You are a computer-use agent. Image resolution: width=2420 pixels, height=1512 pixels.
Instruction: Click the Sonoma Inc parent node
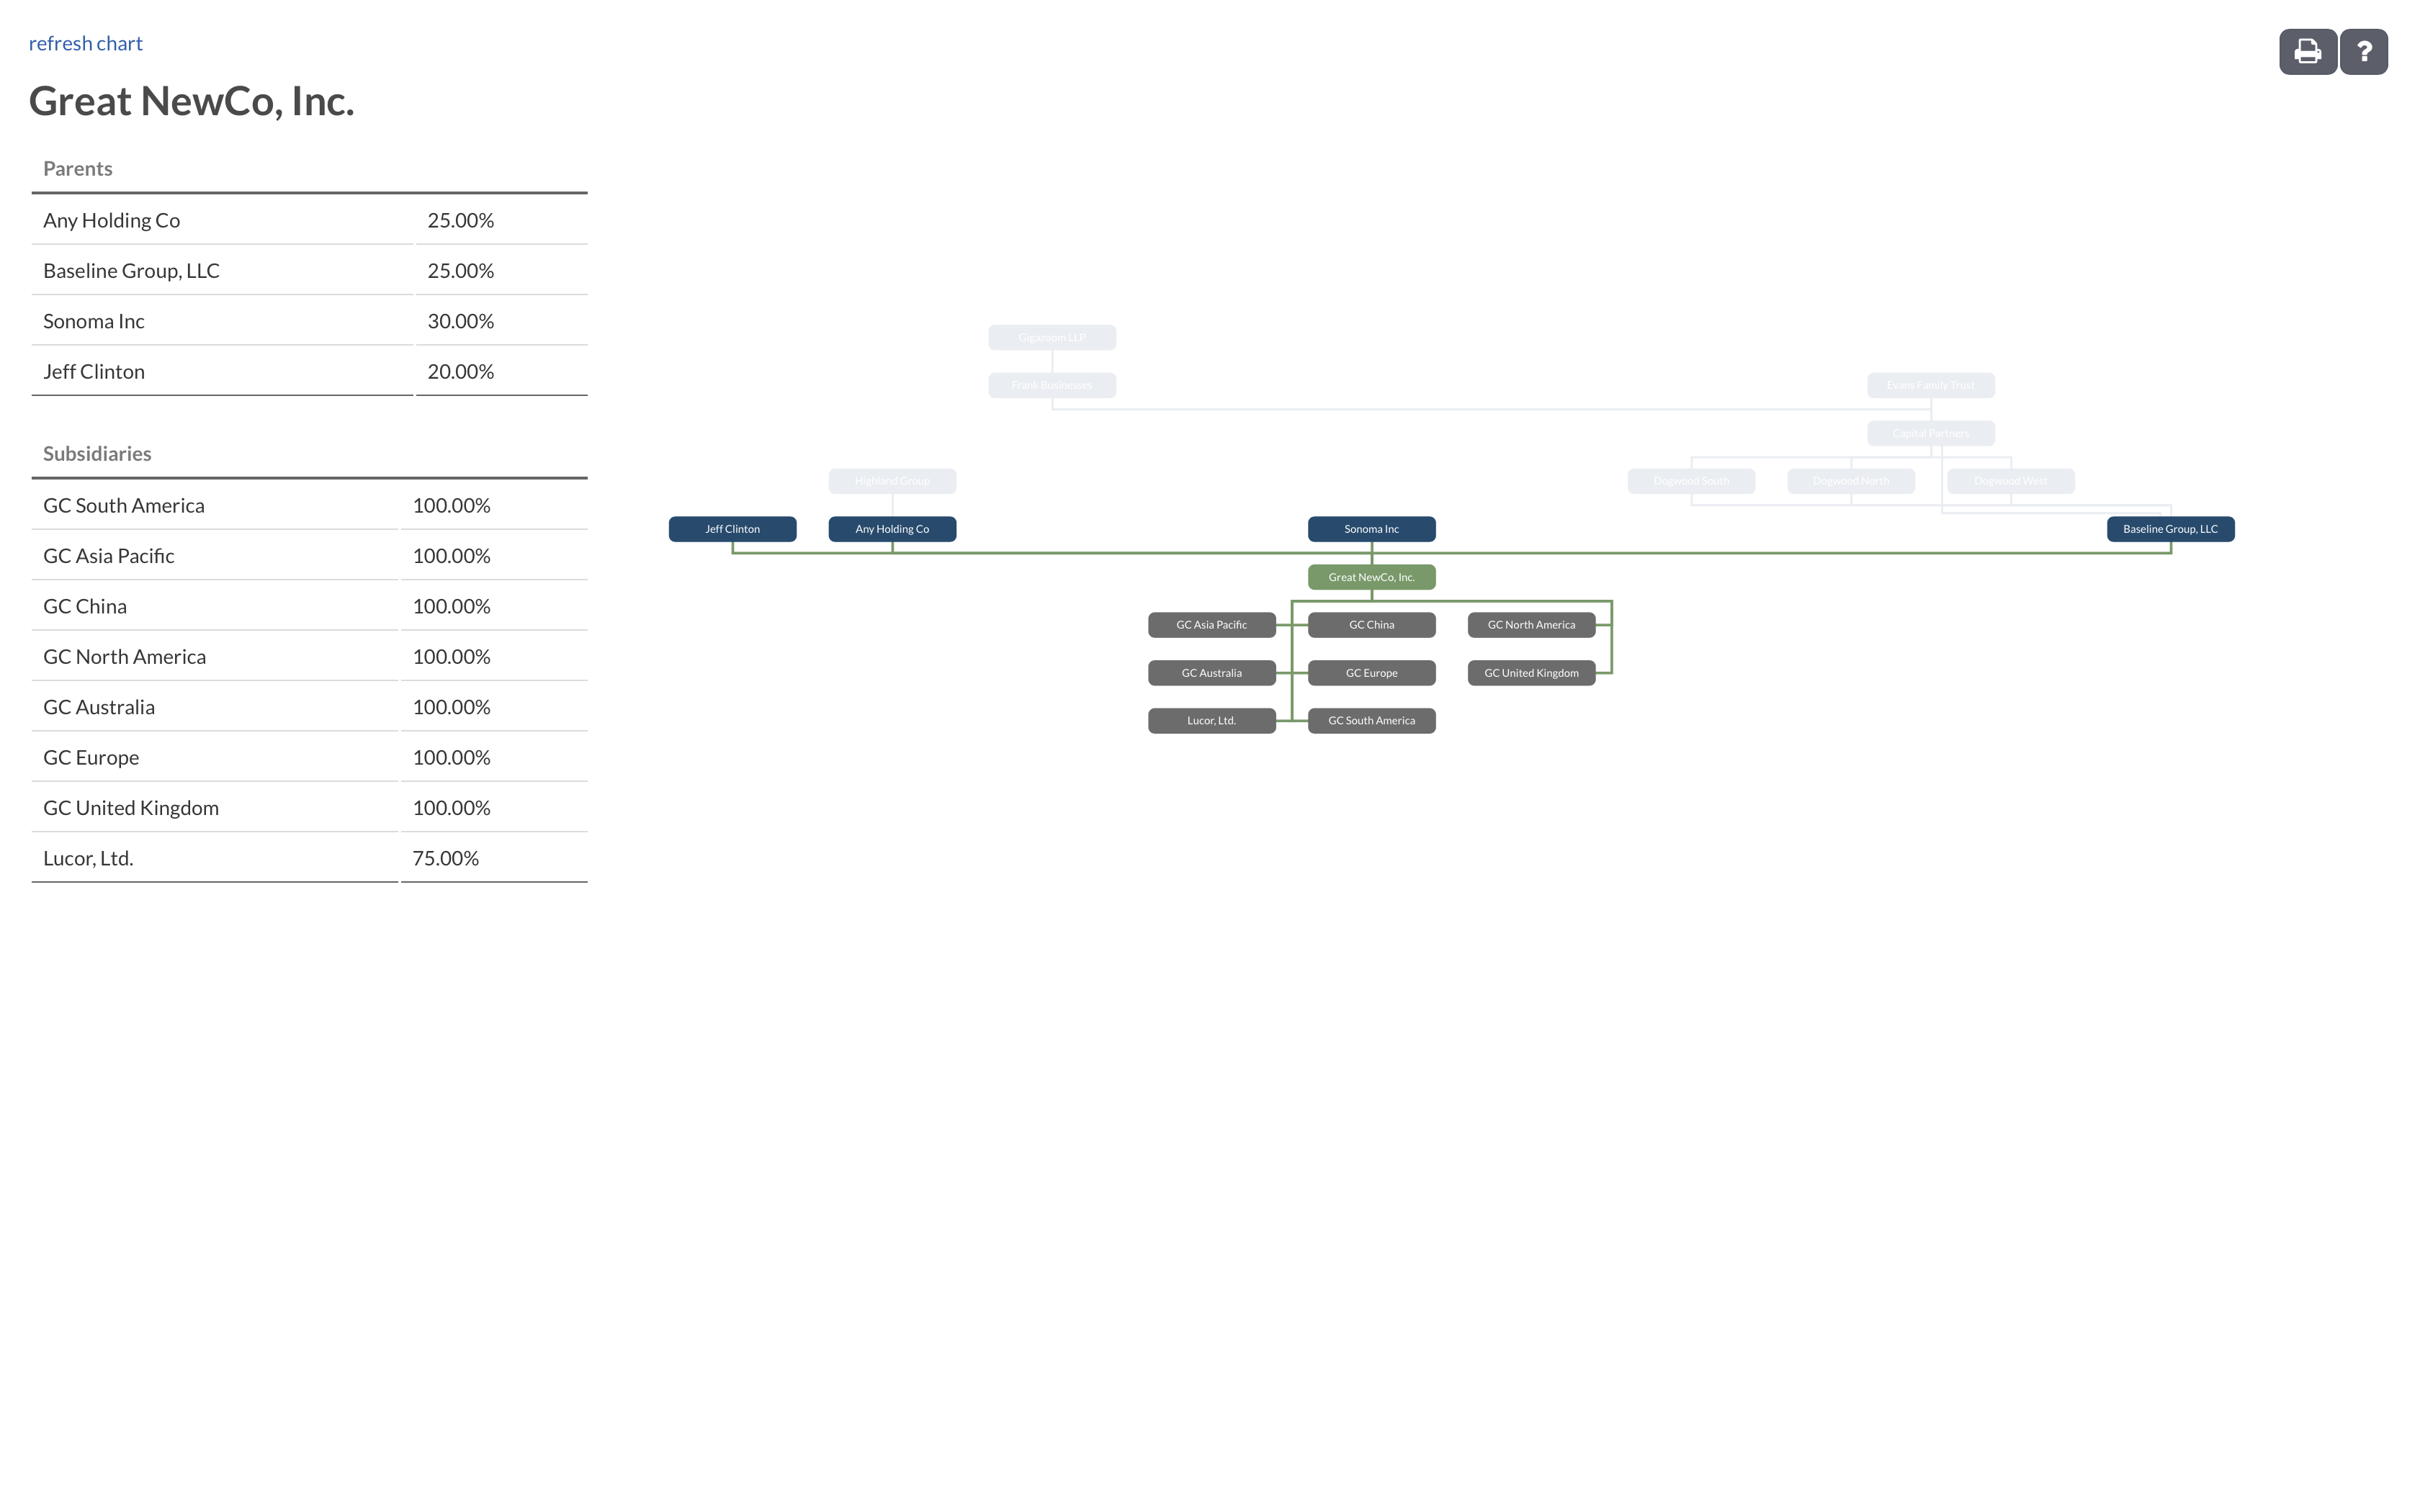pyautogui.click(x=1371, y=528)
